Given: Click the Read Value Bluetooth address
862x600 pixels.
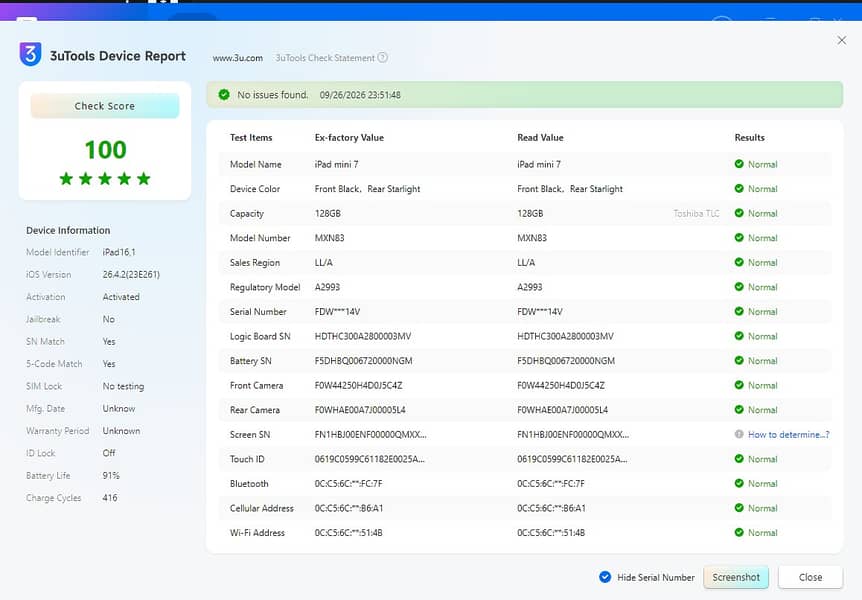Looking at the screenshot, I should pos(551,484).
